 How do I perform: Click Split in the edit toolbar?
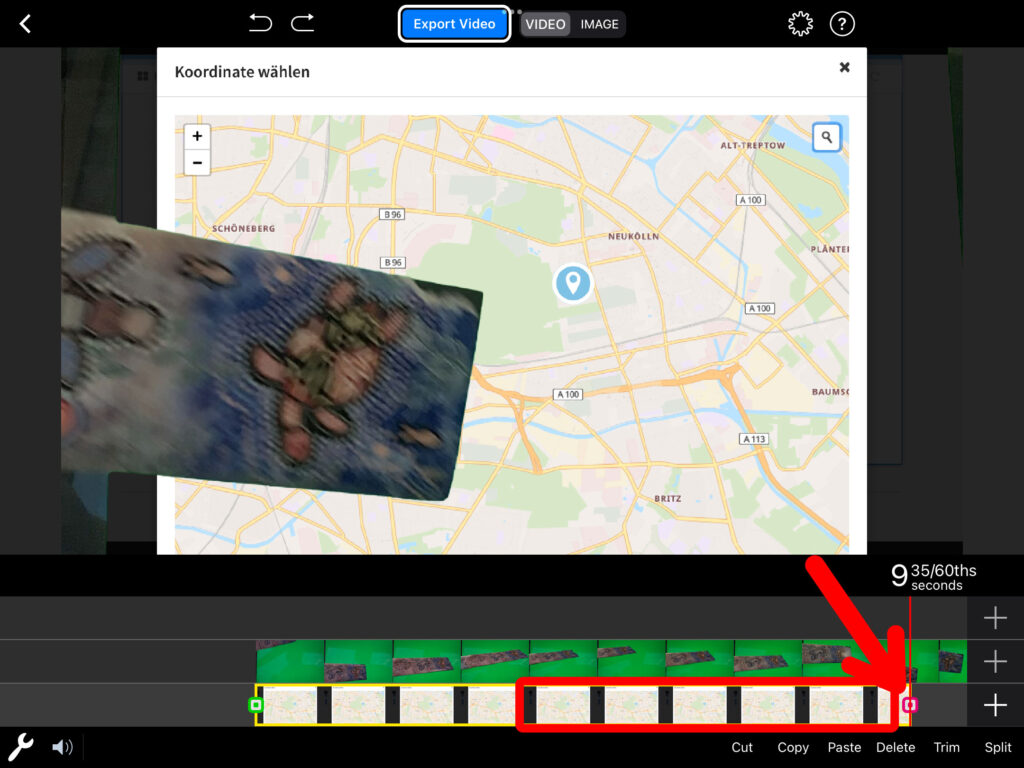tap(997, 747)
